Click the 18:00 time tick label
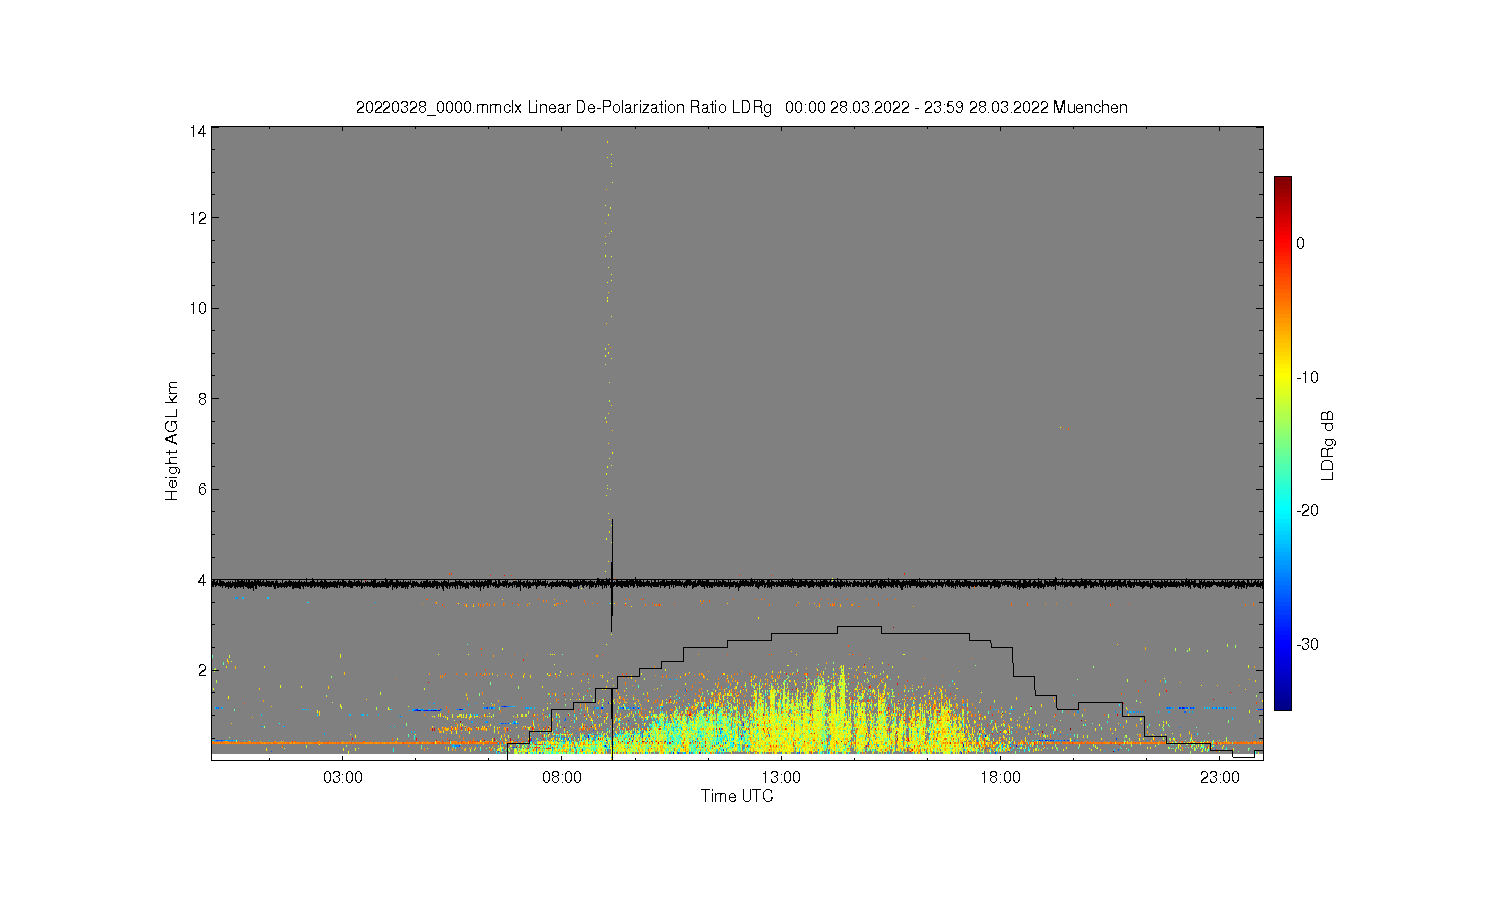 [1000, 777]
